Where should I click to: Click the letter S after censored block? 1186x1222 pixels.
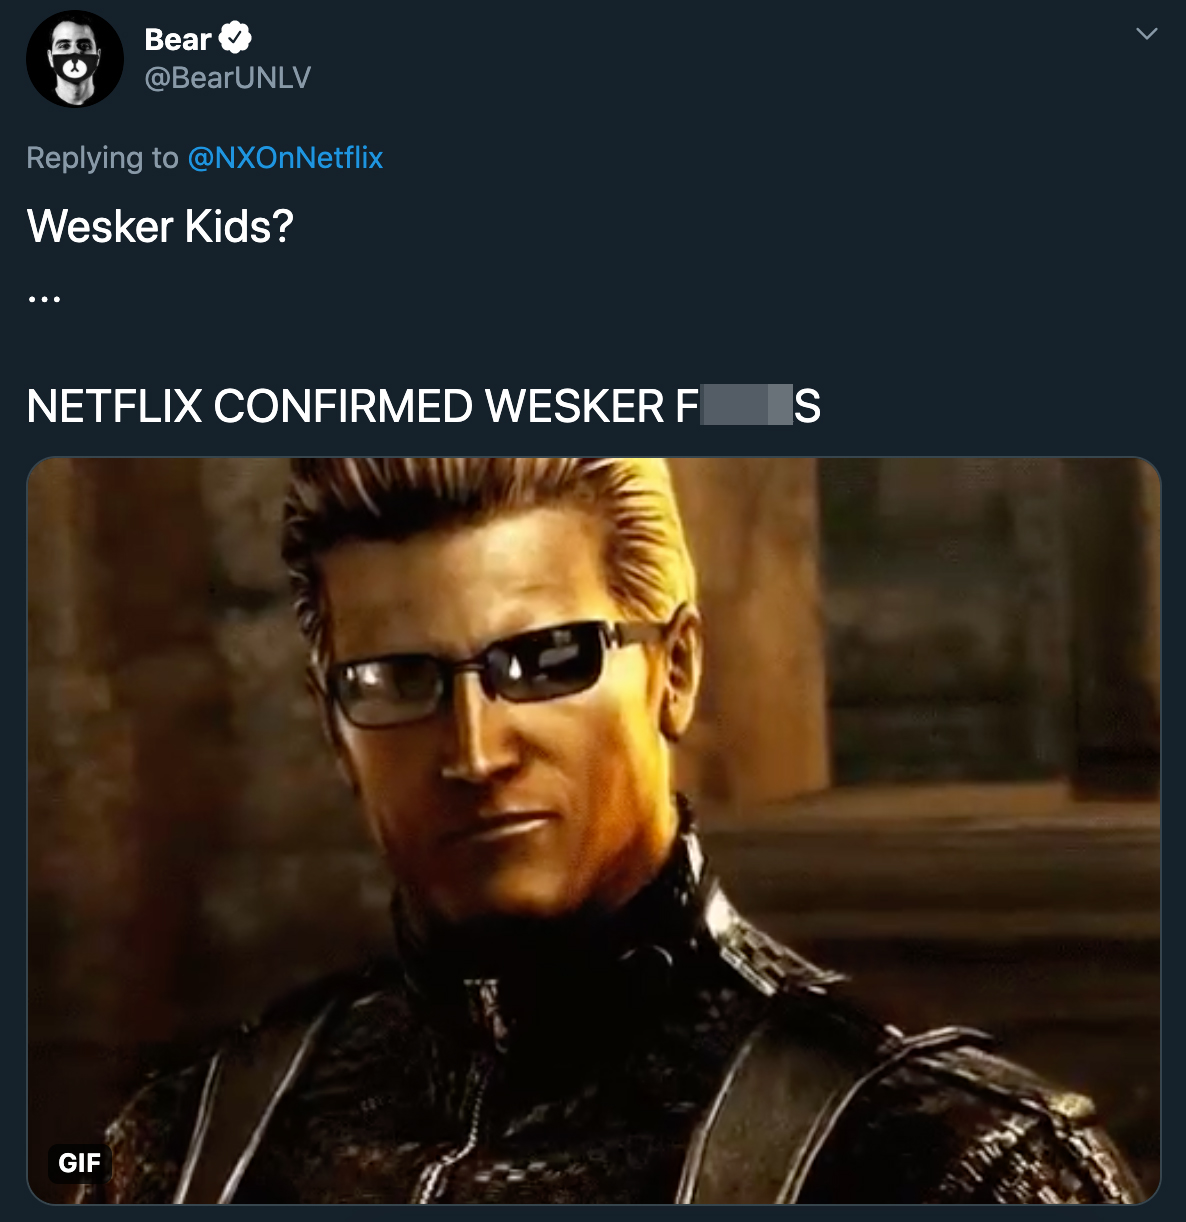808,406
